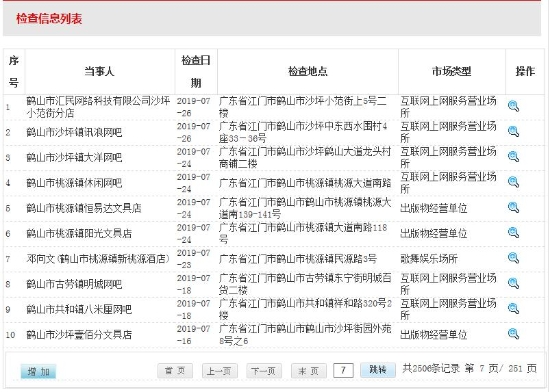Select party name 鹤山市沙坪镇大洋网吧

[x=74, y=157]
